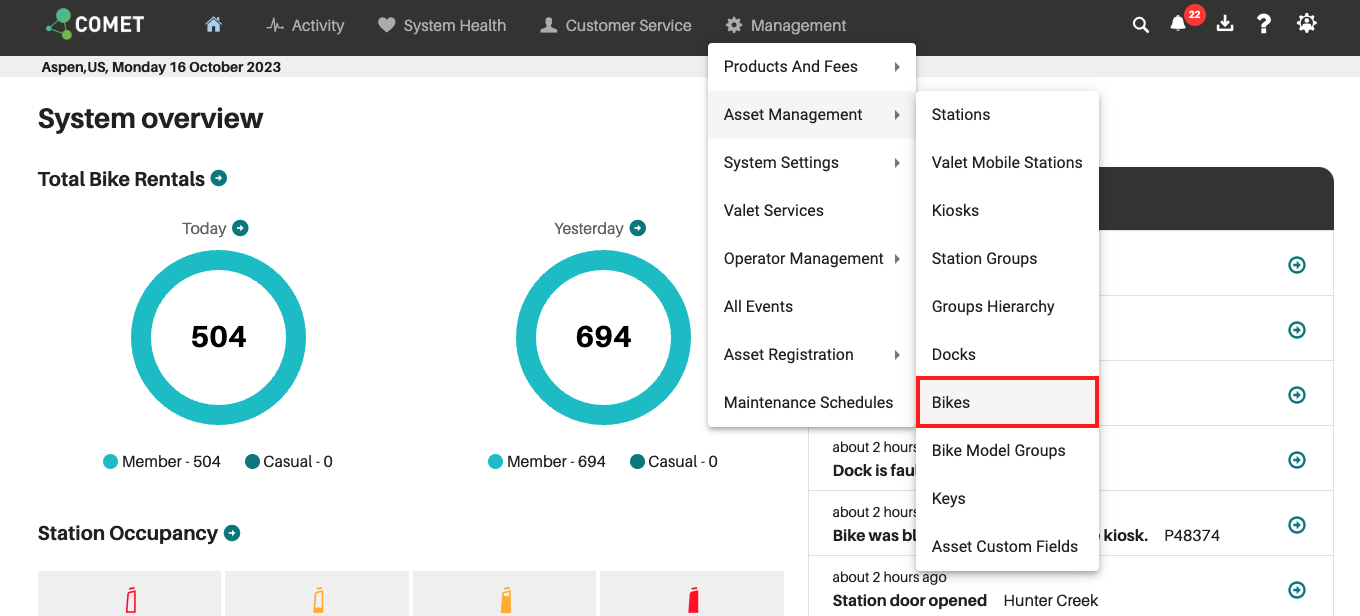The width and height of the screenshot is (1360, 616).
Task: Open the search magnifier icon
Action: coord(1140,25)
